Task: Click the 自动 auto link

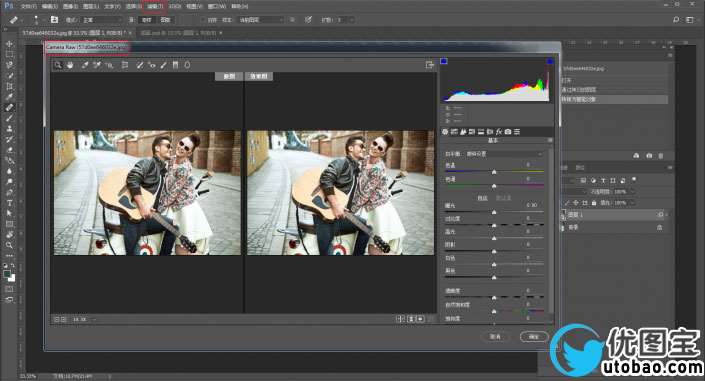Action: 482,198
